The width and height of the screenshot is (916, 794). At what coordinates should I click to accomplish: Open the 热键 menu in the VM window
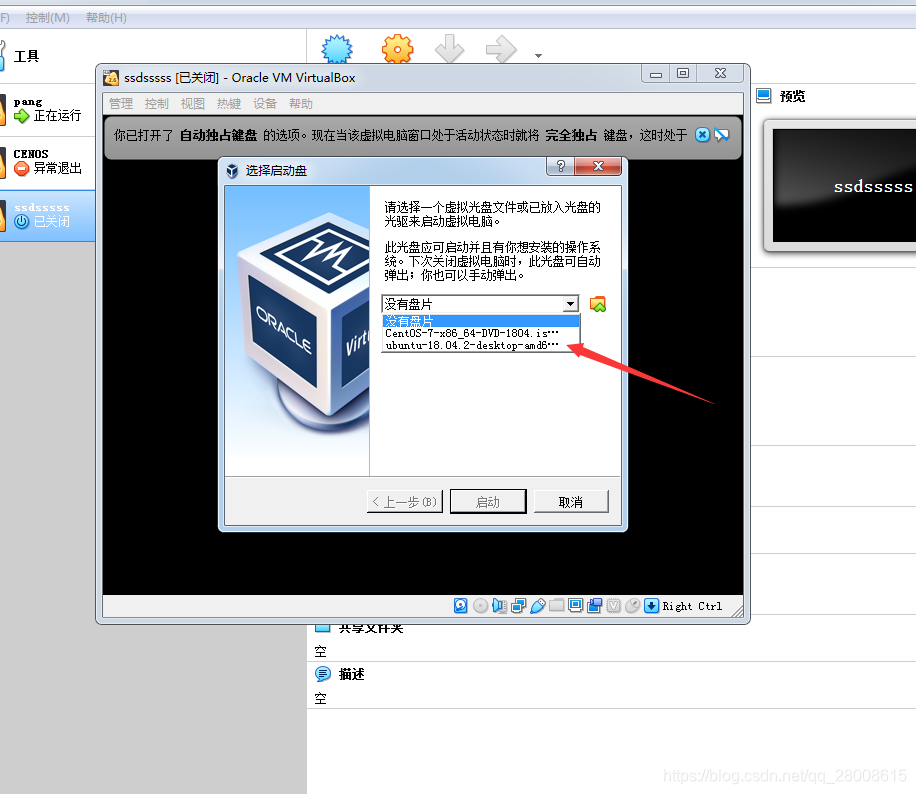coord(229,104)
